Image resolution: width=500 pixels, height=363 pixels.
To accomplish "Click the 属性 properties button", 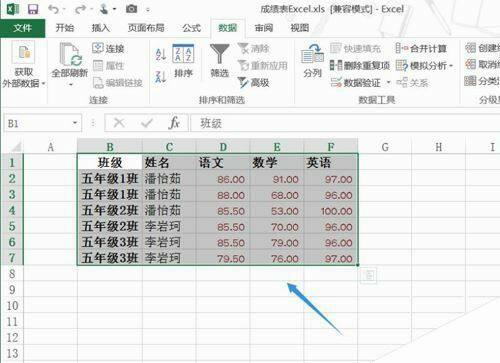I will 108,66.
